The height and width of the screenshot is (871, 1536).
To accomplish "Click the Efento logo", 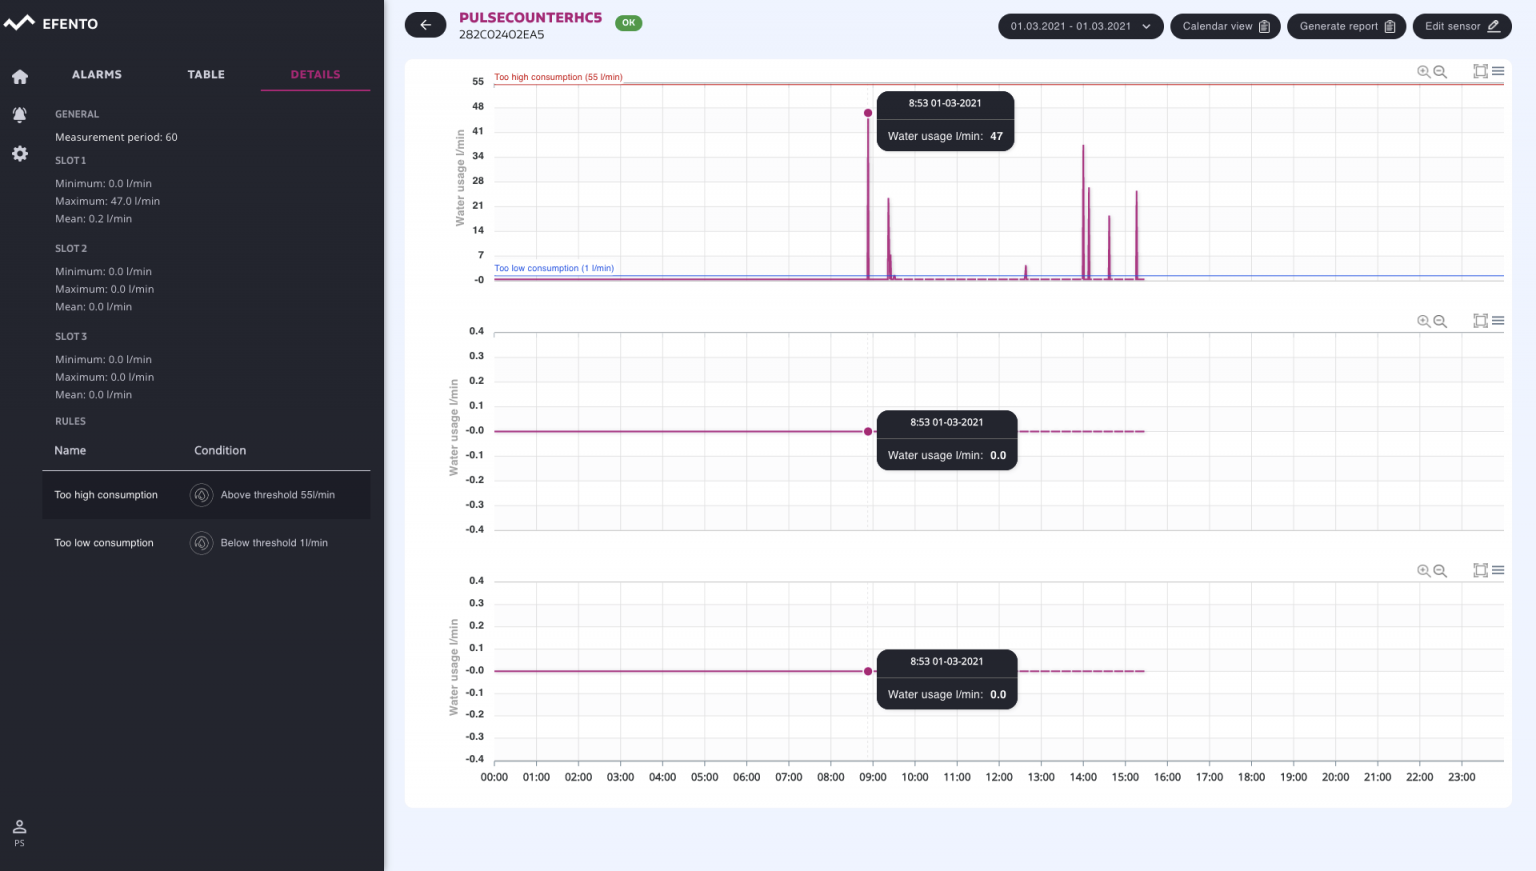I will [x=51, y=23].
